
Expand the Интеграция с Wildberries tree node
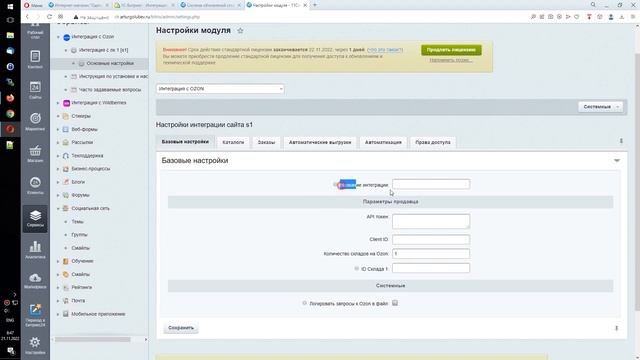58,103
